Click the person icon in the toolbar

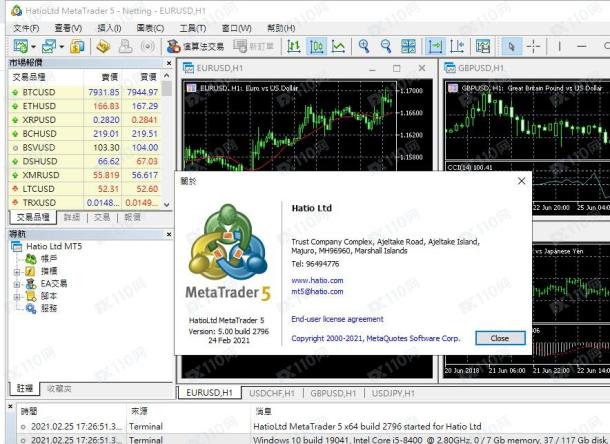[125, 46]
